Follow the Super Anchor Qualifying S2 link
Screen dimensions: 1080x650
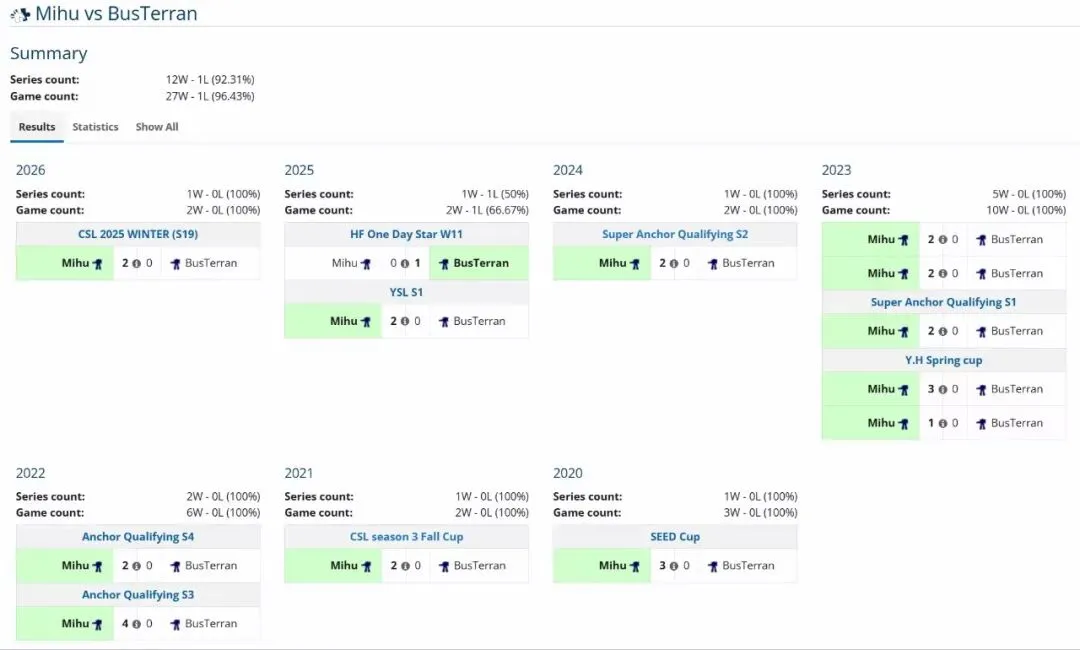(x=675, y=234)
